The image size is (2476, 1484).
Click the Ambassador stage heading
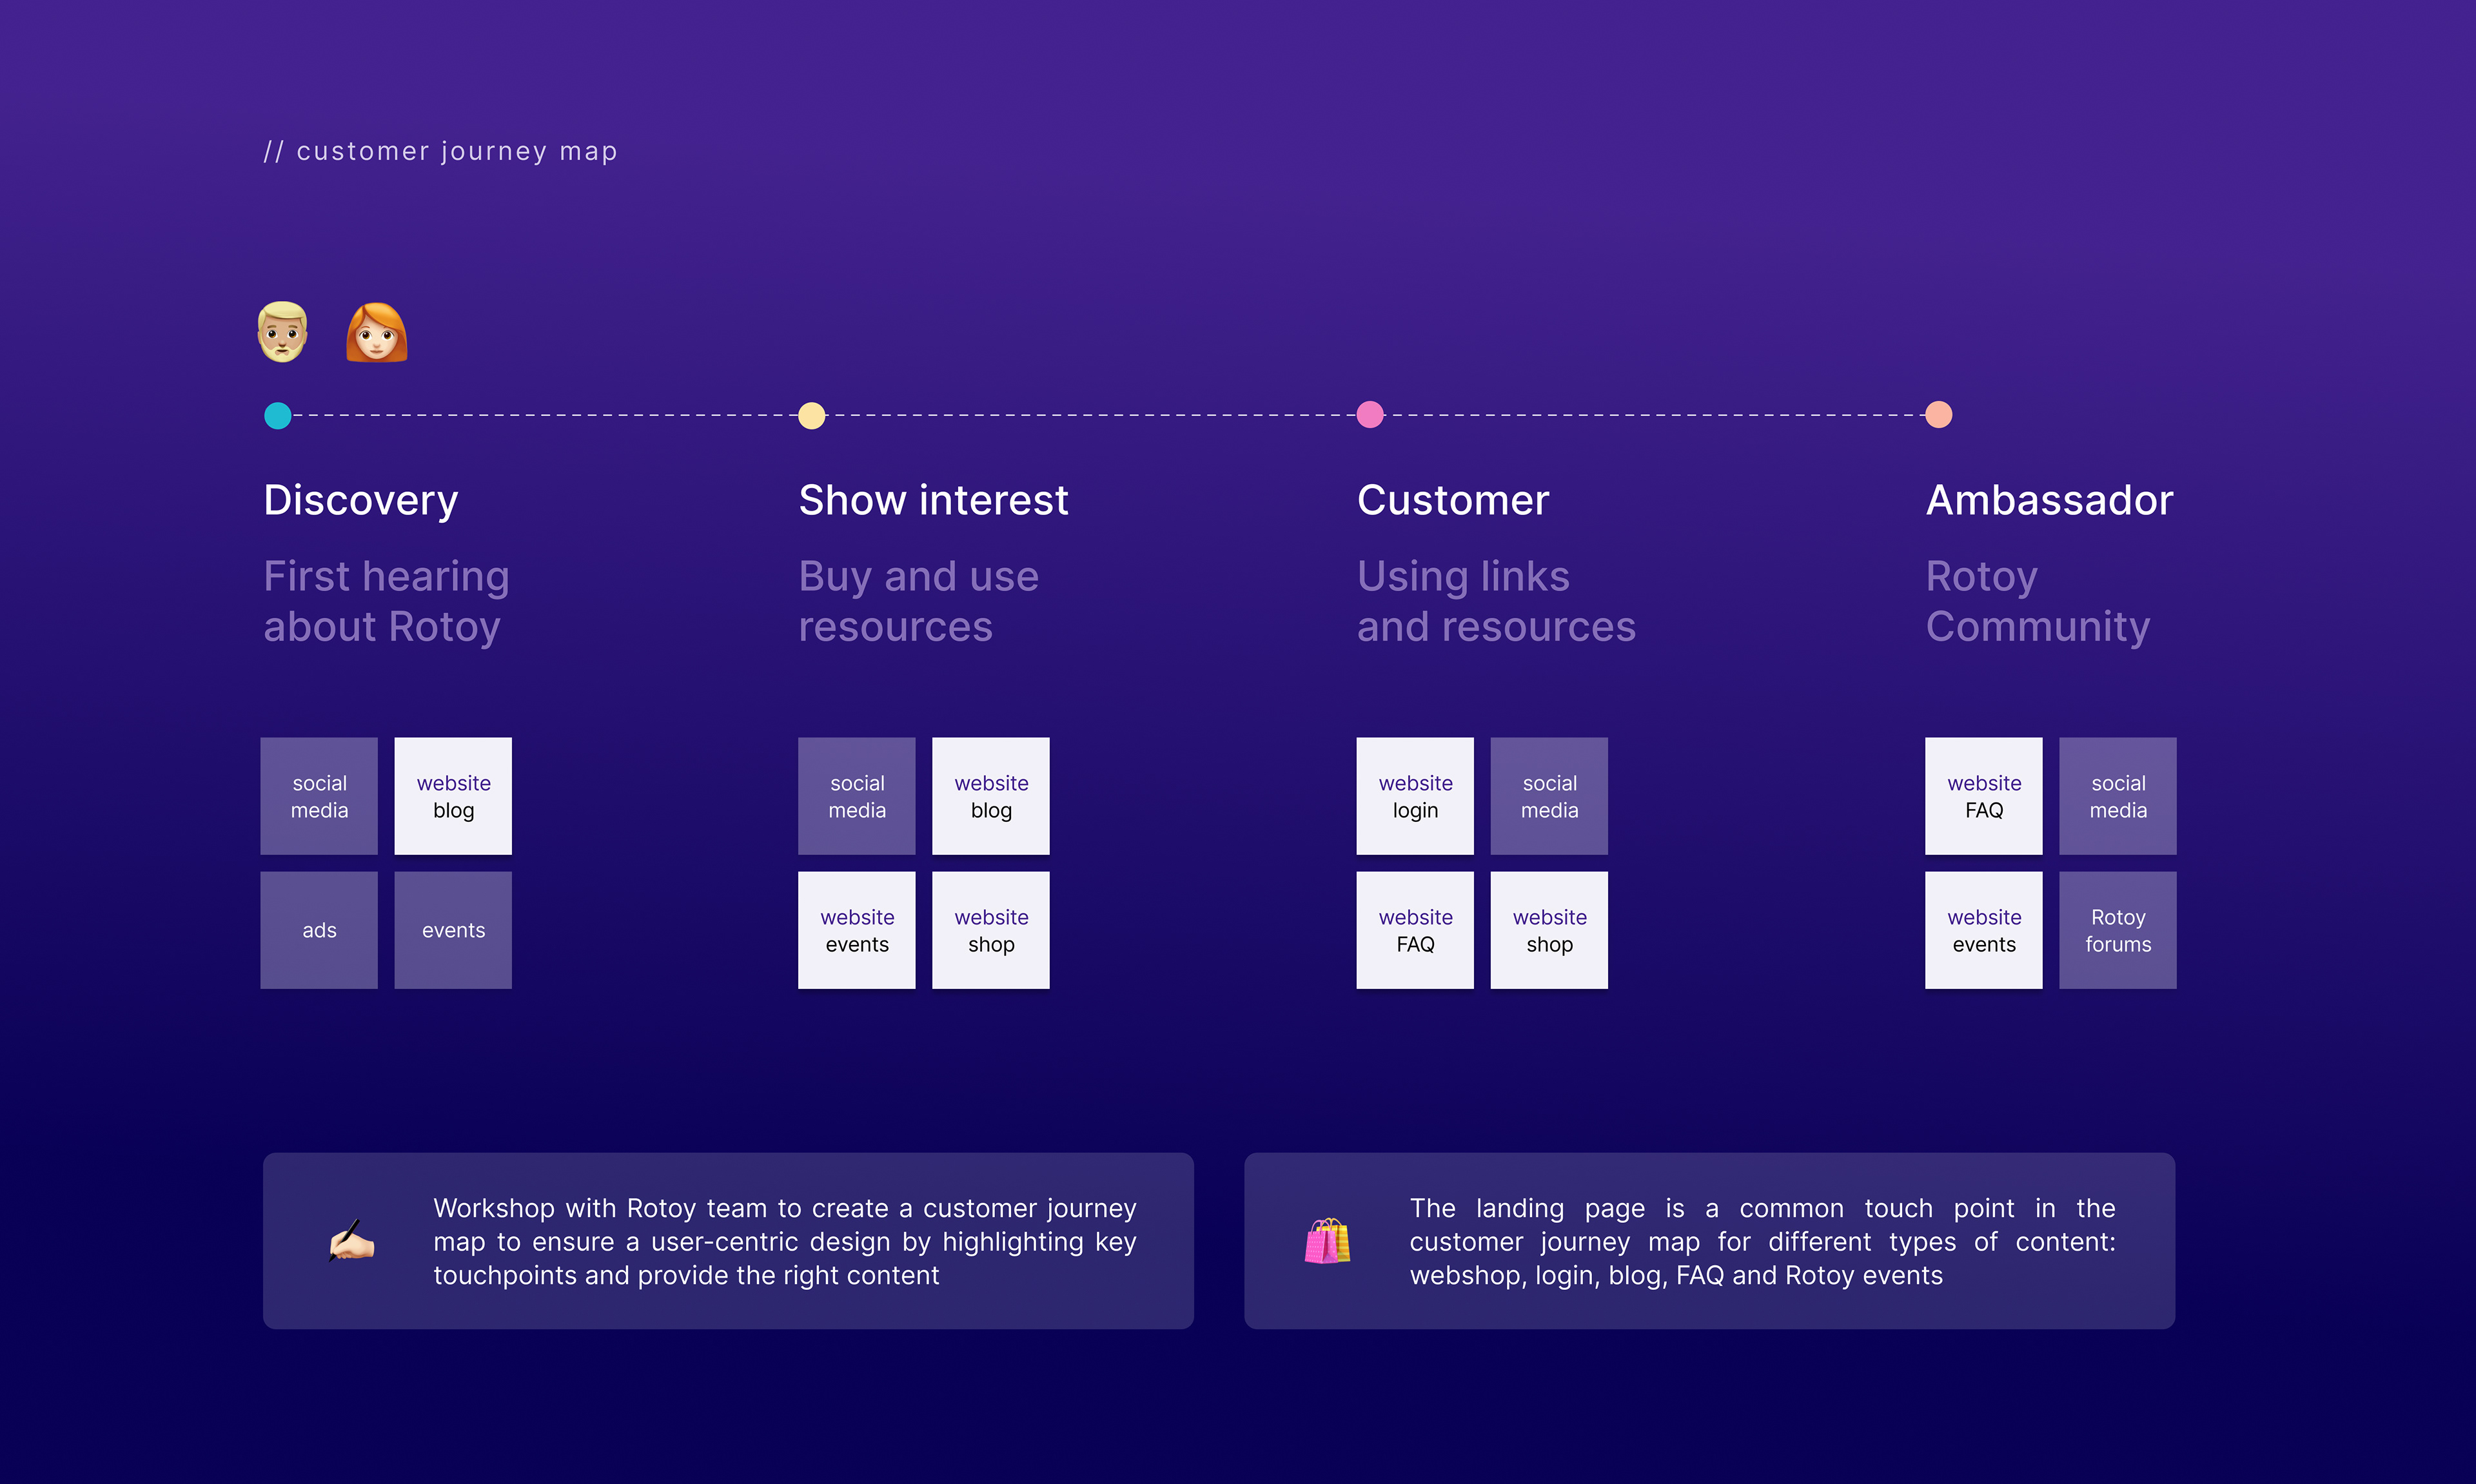(2049, 500)
